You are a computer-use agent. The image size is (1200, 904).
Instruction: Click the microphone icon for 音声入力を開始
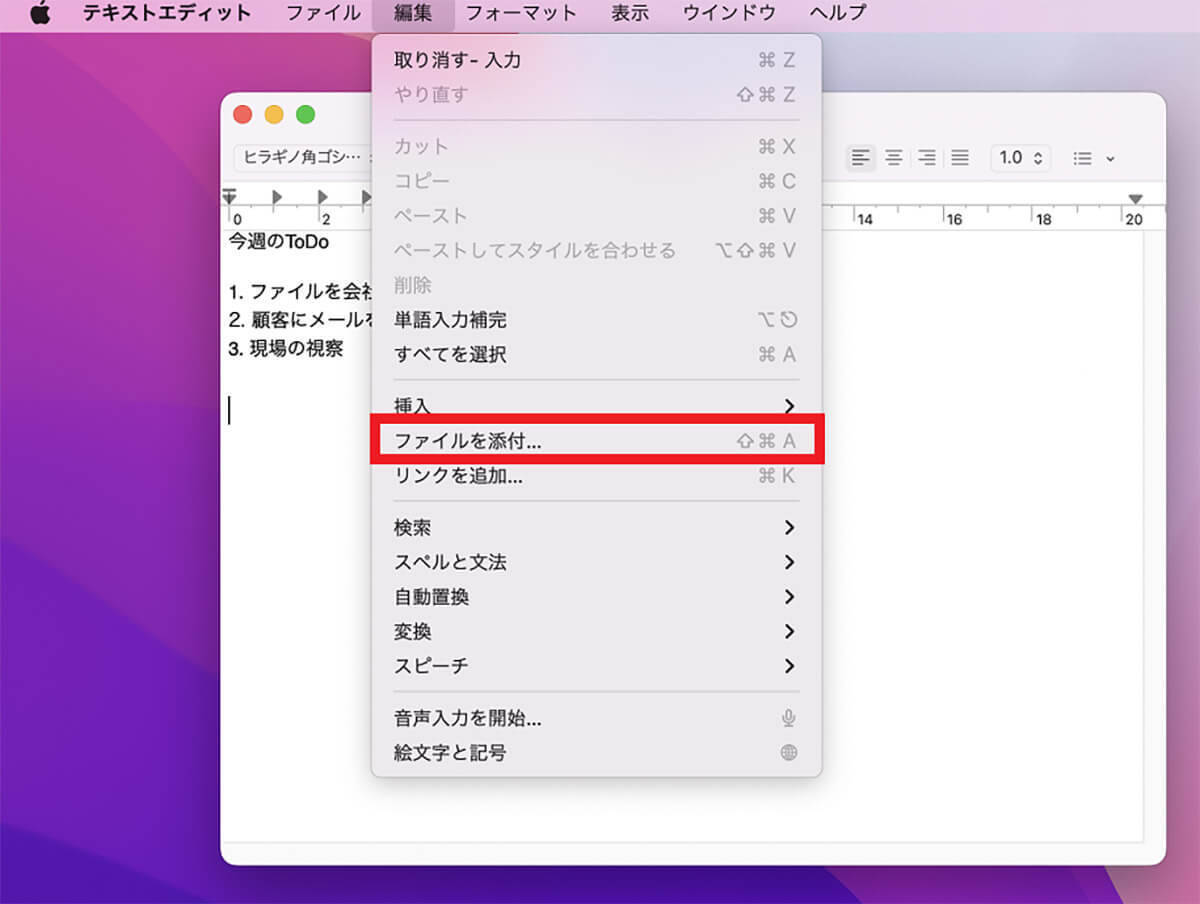pyautogui.click(x=789, y=718)
